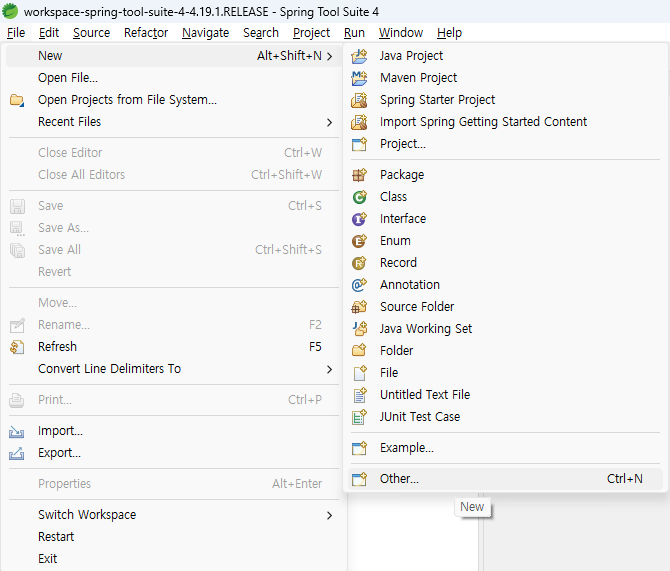Click the Export icon in File menu
The height and width of the screenshot is (571, 670).
17,453
